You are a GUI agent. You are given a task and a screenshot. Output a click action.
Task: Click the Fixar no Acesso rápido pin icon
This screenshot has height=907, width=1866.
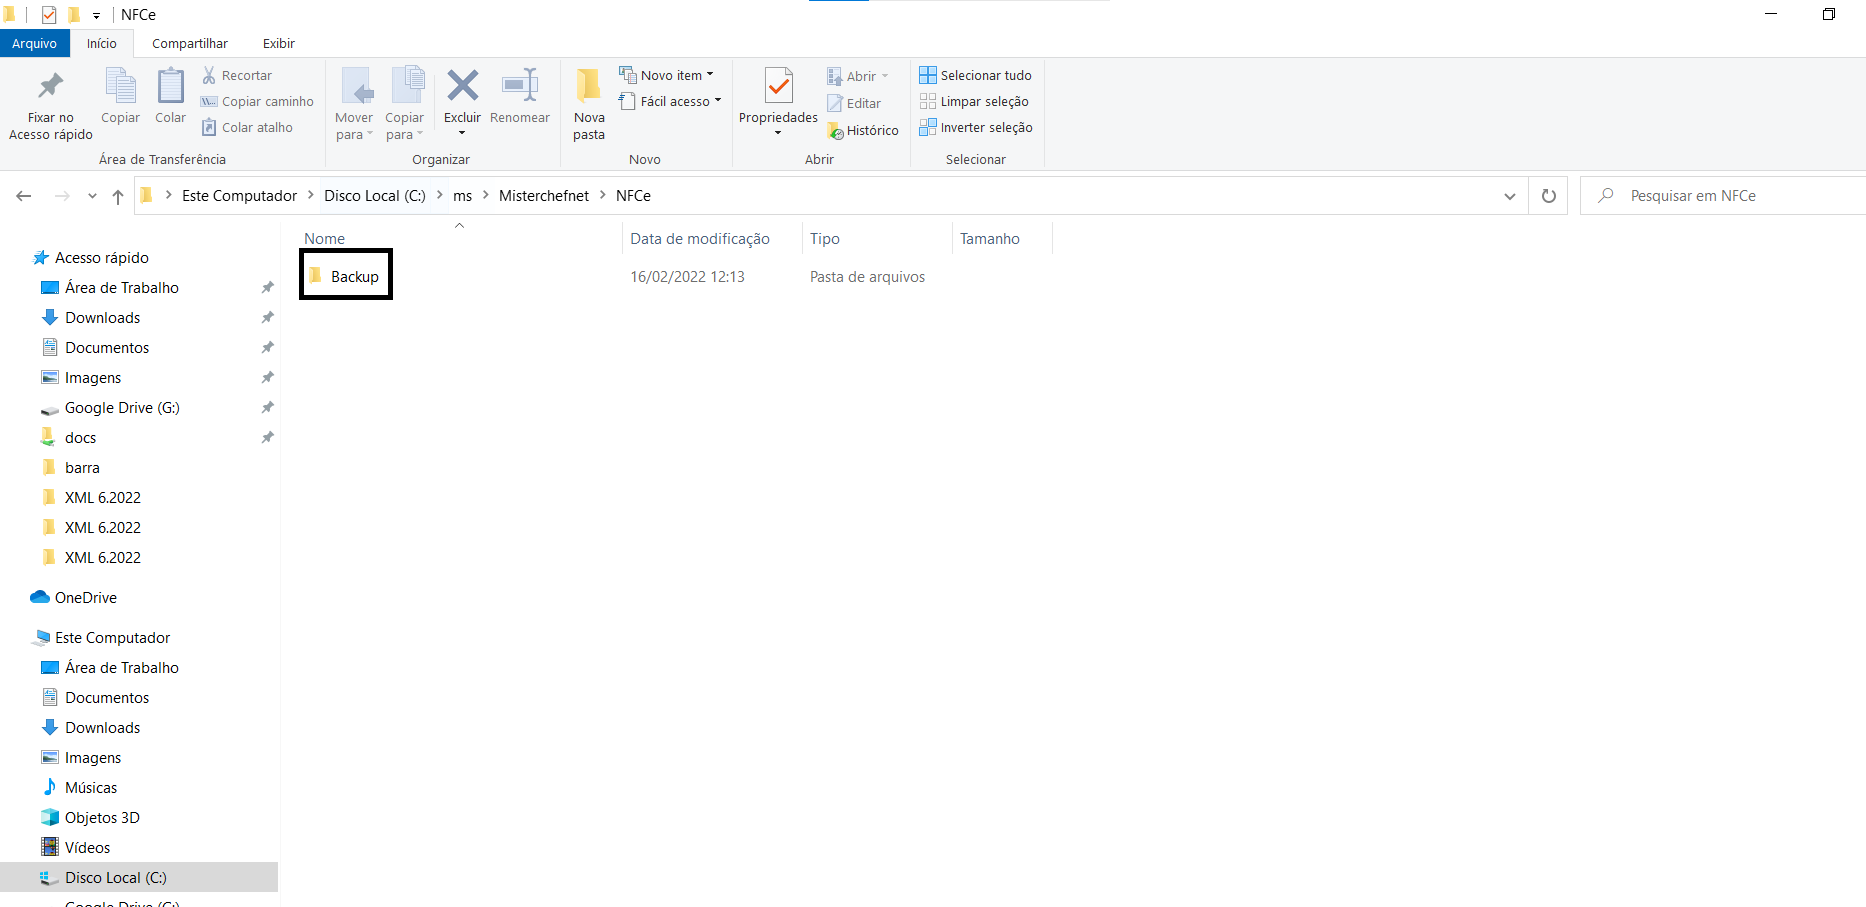(x=50, y=87)
